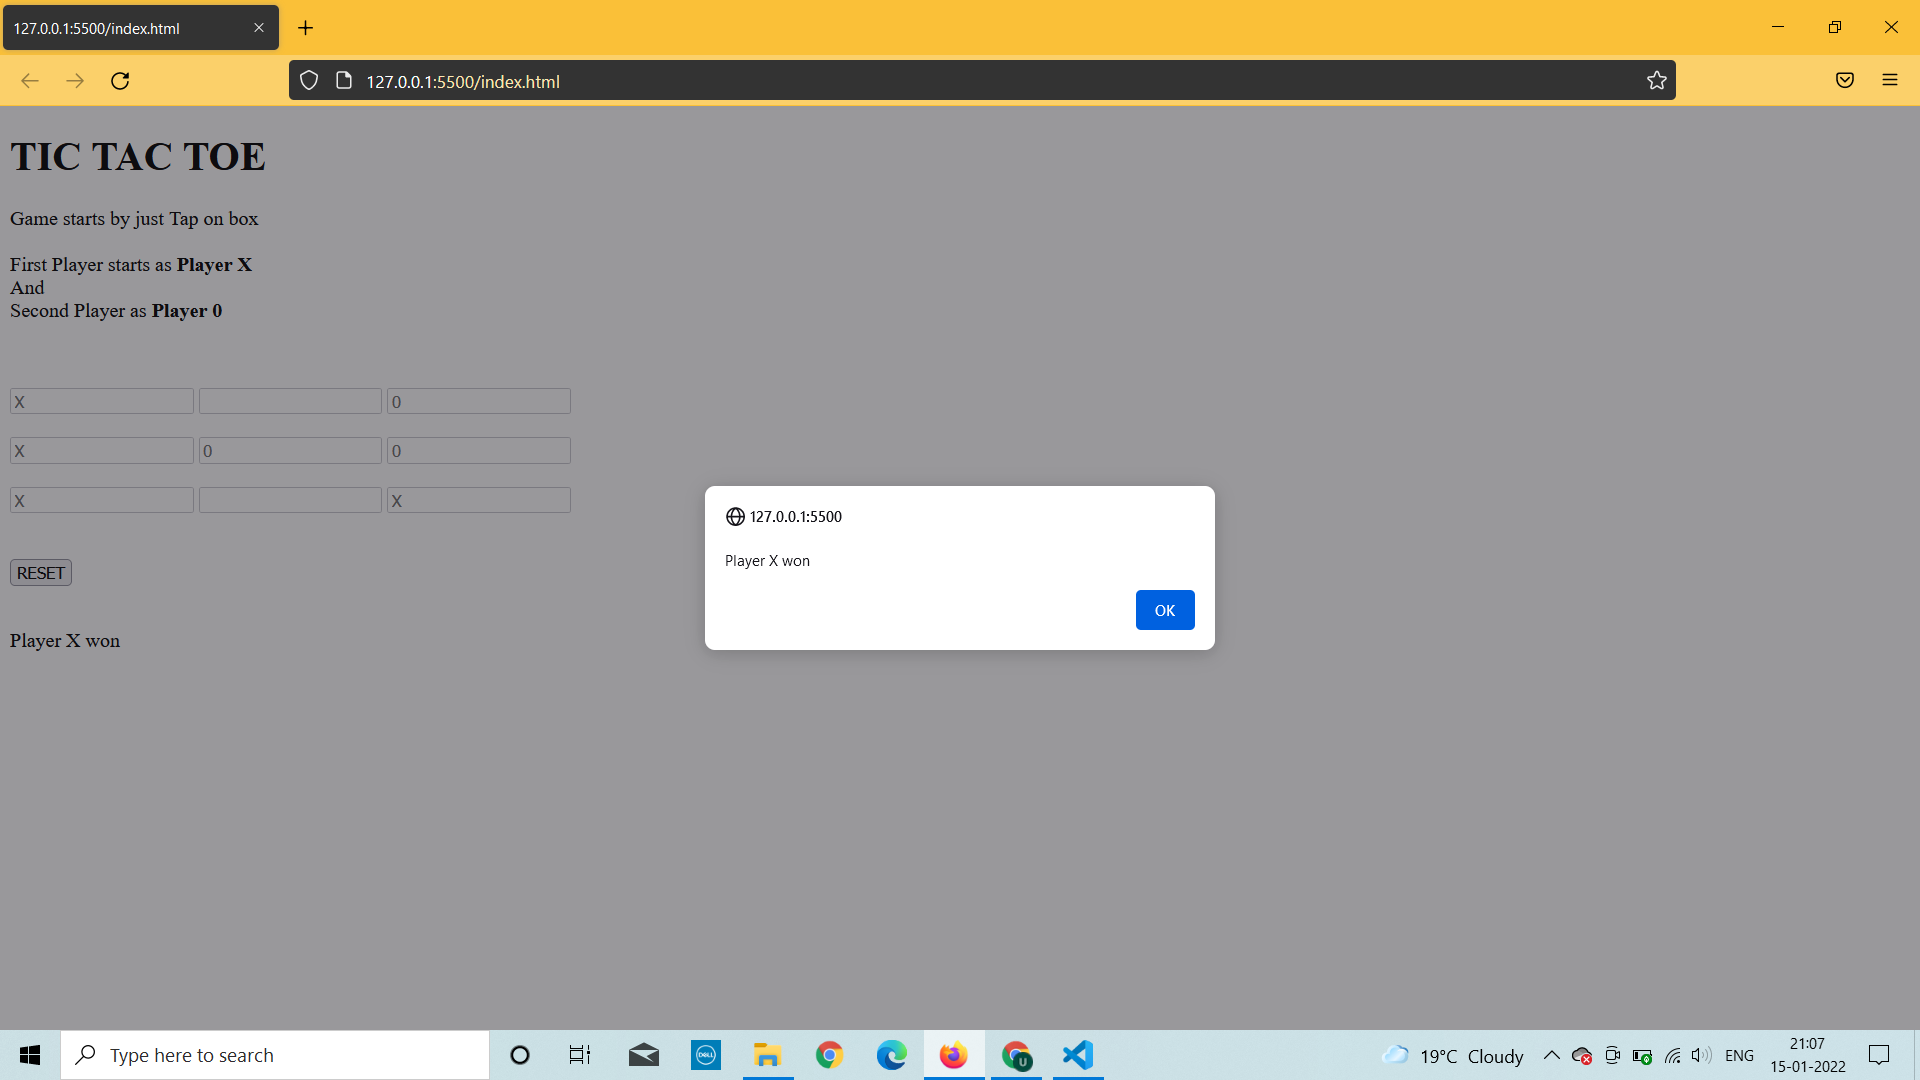The height and width of the screenshot is (1080, 1920).
Task: Open the Pocket save icon
Action: pyautogui.click(x=1844, y=81)
